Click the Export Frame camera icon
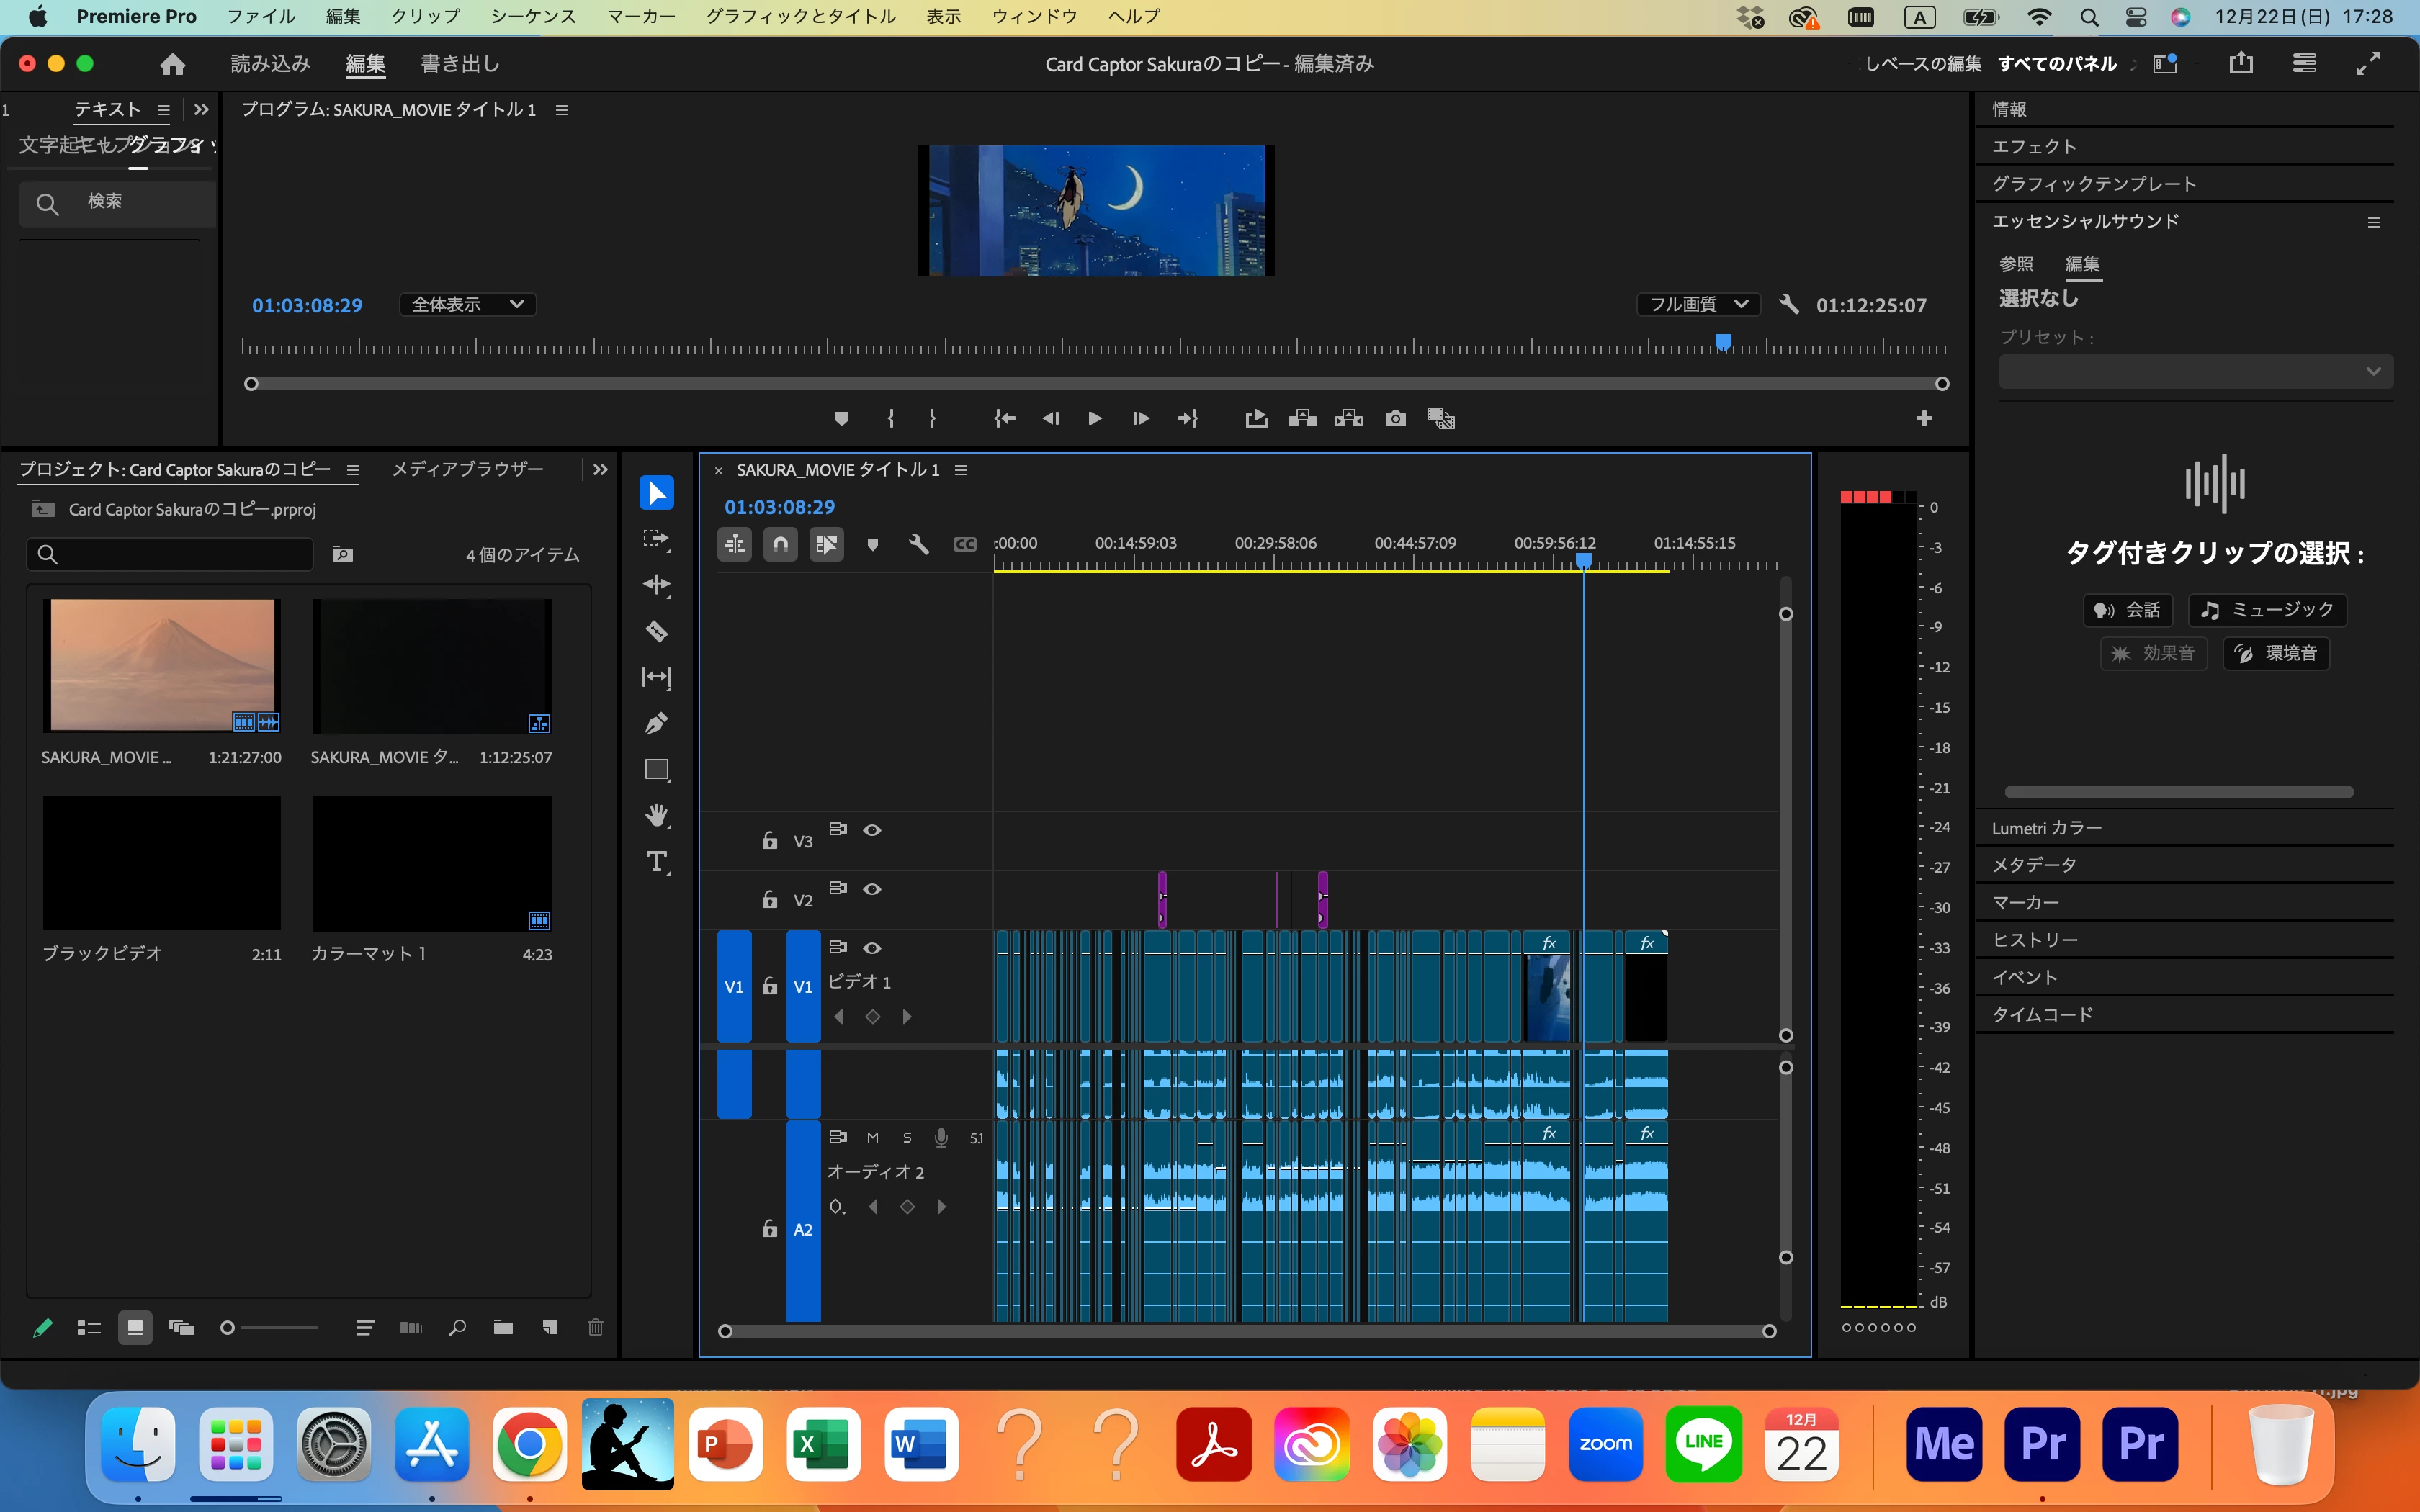This screenshot has height=1512, width=2420. (x=1395, y=418)
